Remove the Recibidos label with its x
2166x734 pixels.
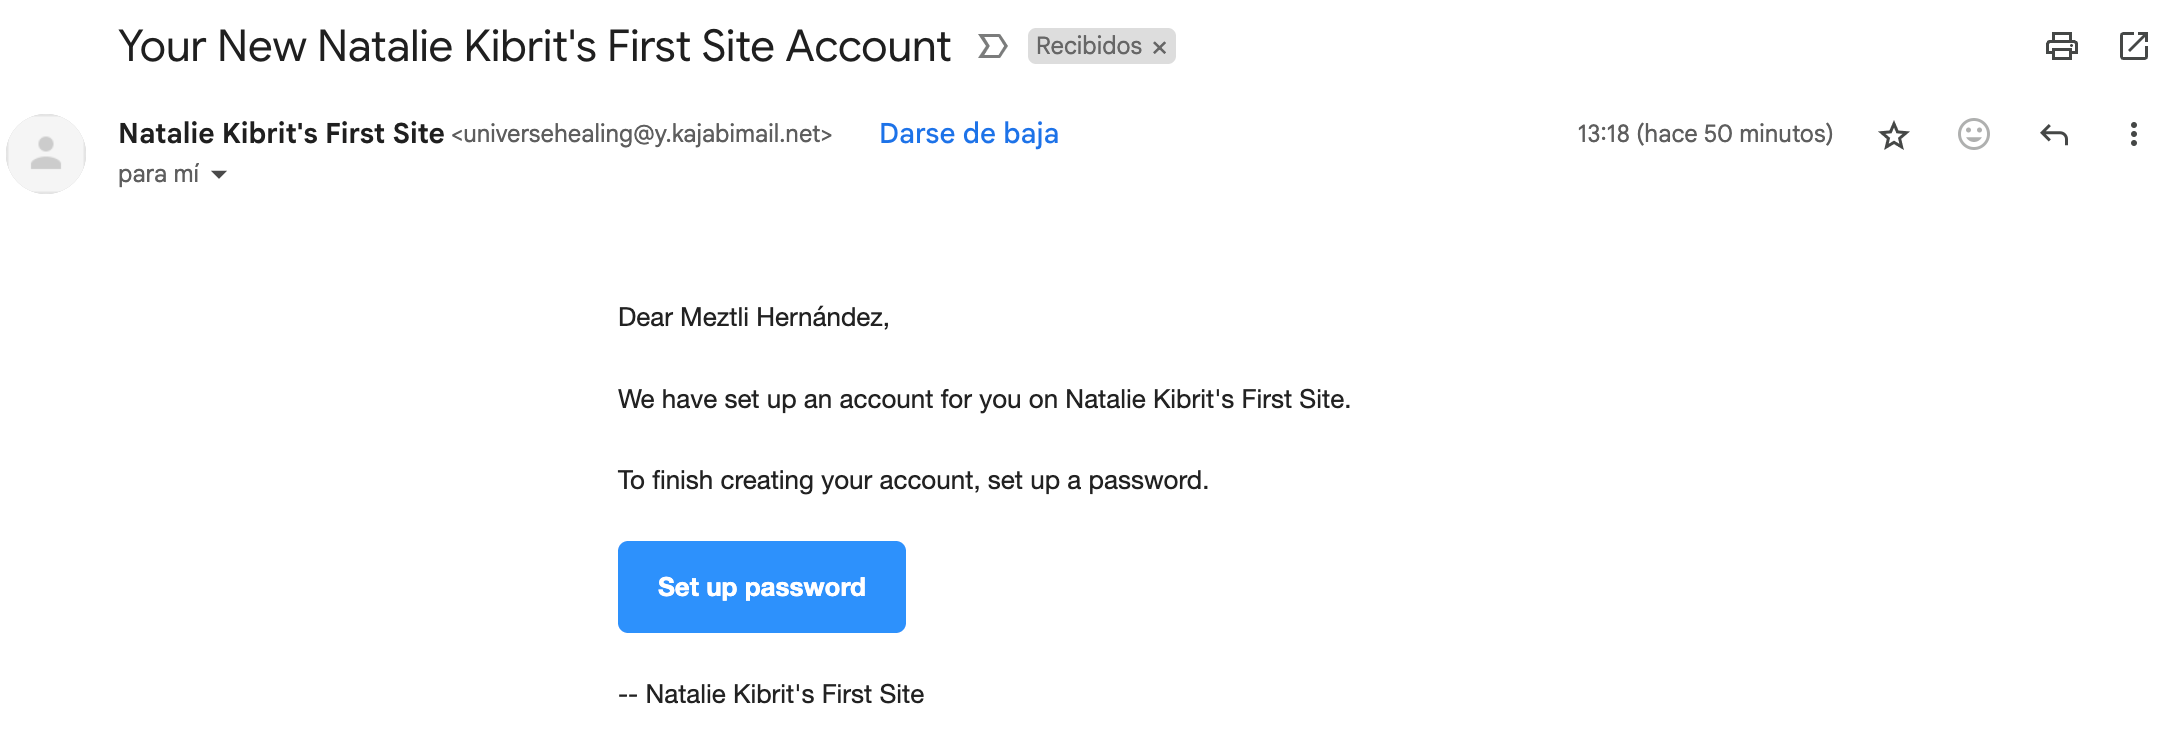(1159, 48)
